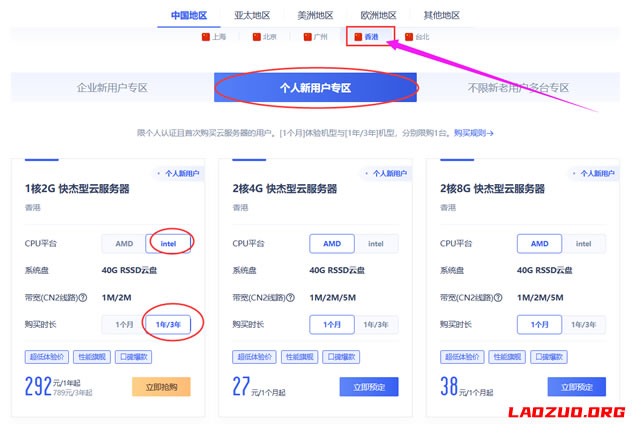632x424 pixels.
Task: Switch to the 亚太地区 region tab
Action: (252, 16)
